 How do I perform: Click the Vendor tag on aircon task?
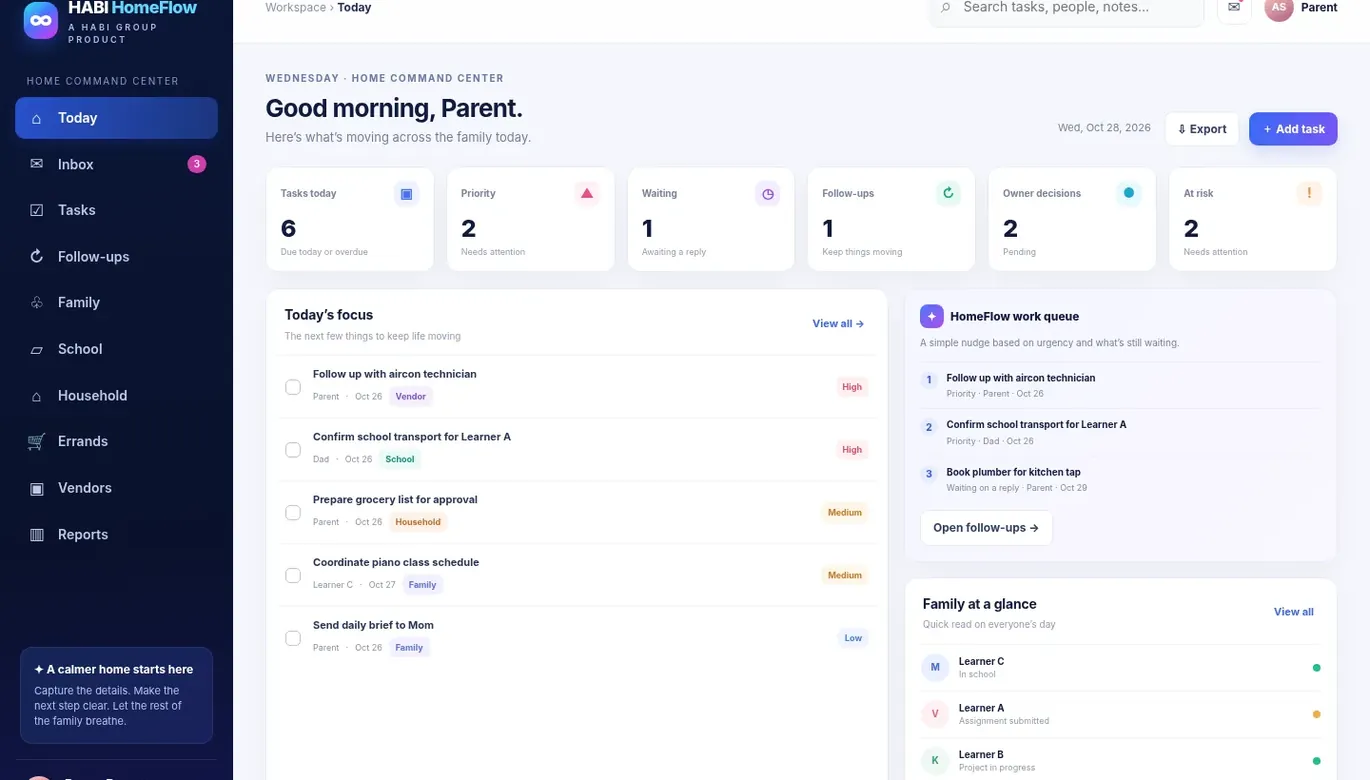(x=411, y=397)
